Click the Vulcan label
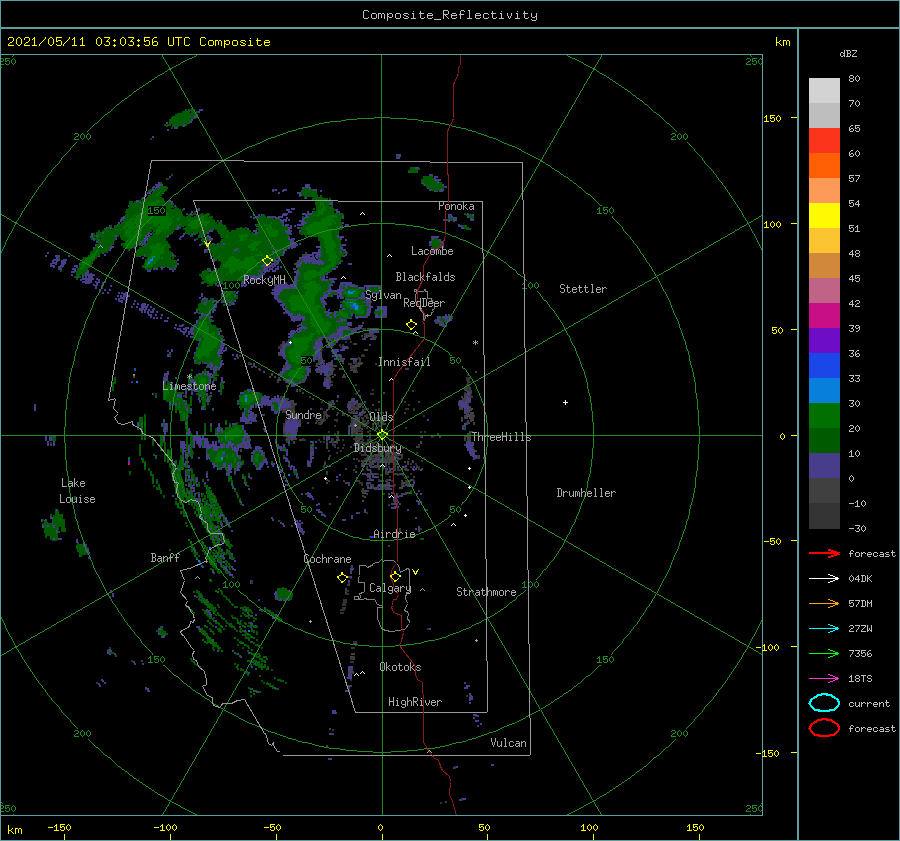Image resolution: width=900 pixels, height=841 pixels. coord(508,743)
